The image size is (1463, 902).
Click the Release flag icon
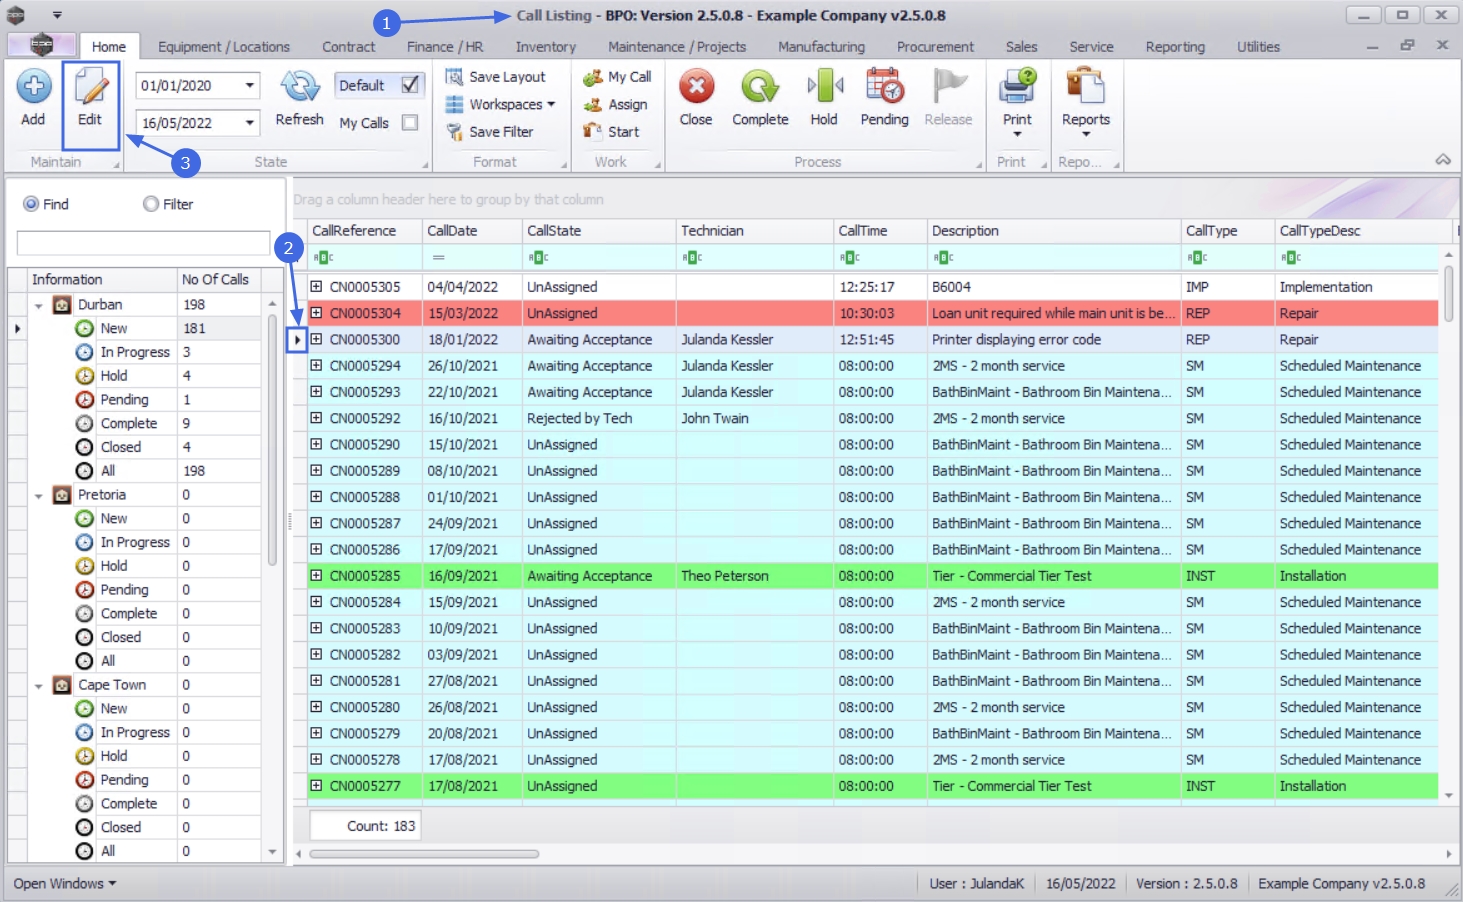click(948, 87)
